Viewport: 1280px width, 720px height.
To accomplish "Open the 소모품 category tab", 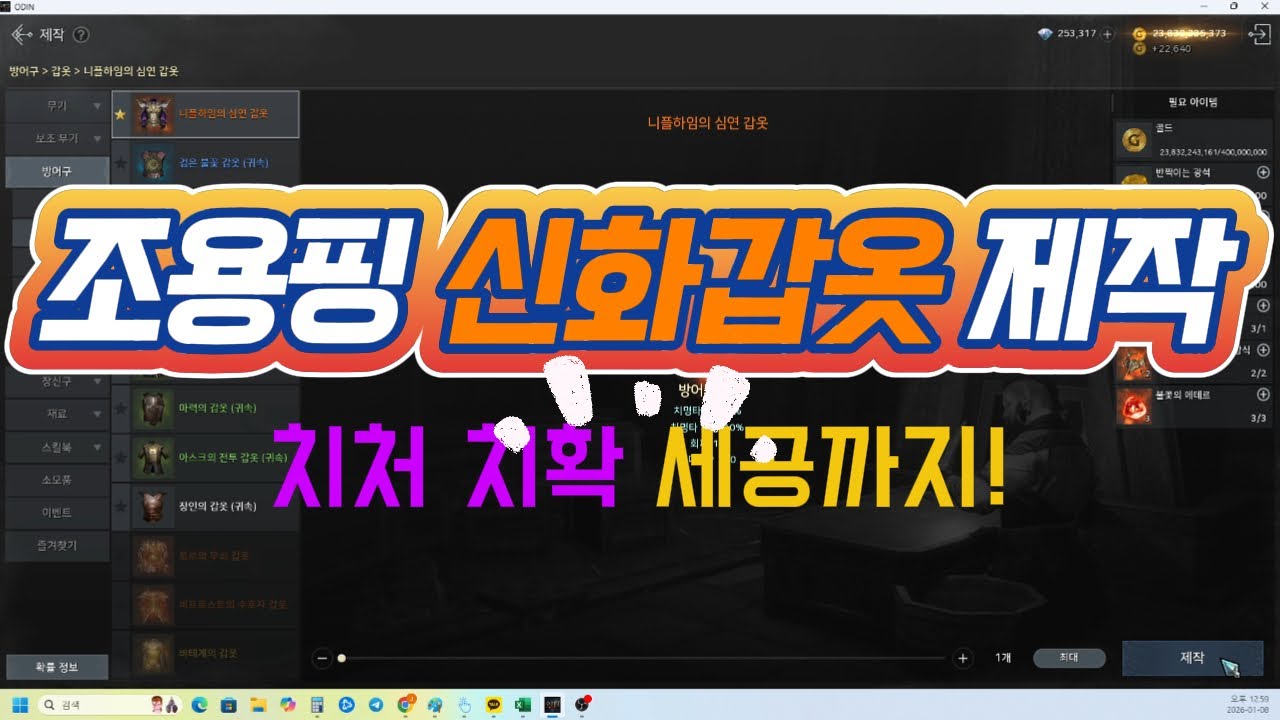I will click(x=57, y=479).
